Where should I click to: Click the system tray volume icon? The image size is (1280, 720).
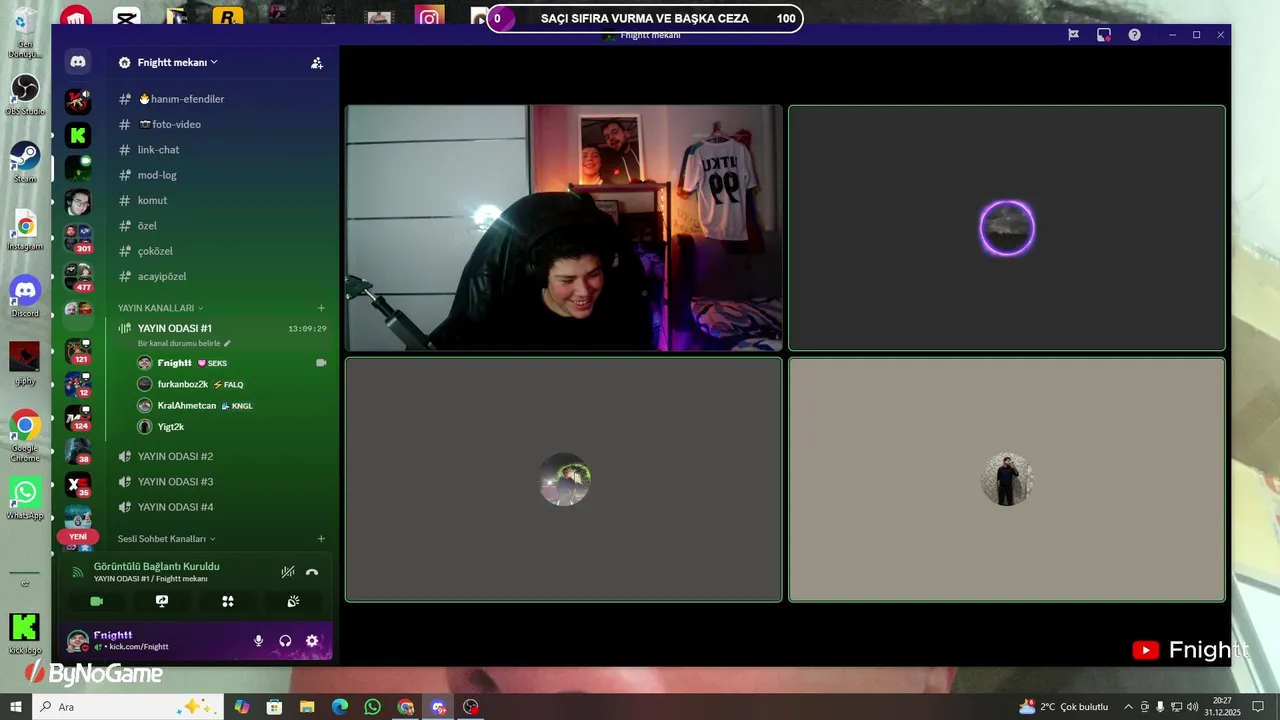[x=1192, y=707]
